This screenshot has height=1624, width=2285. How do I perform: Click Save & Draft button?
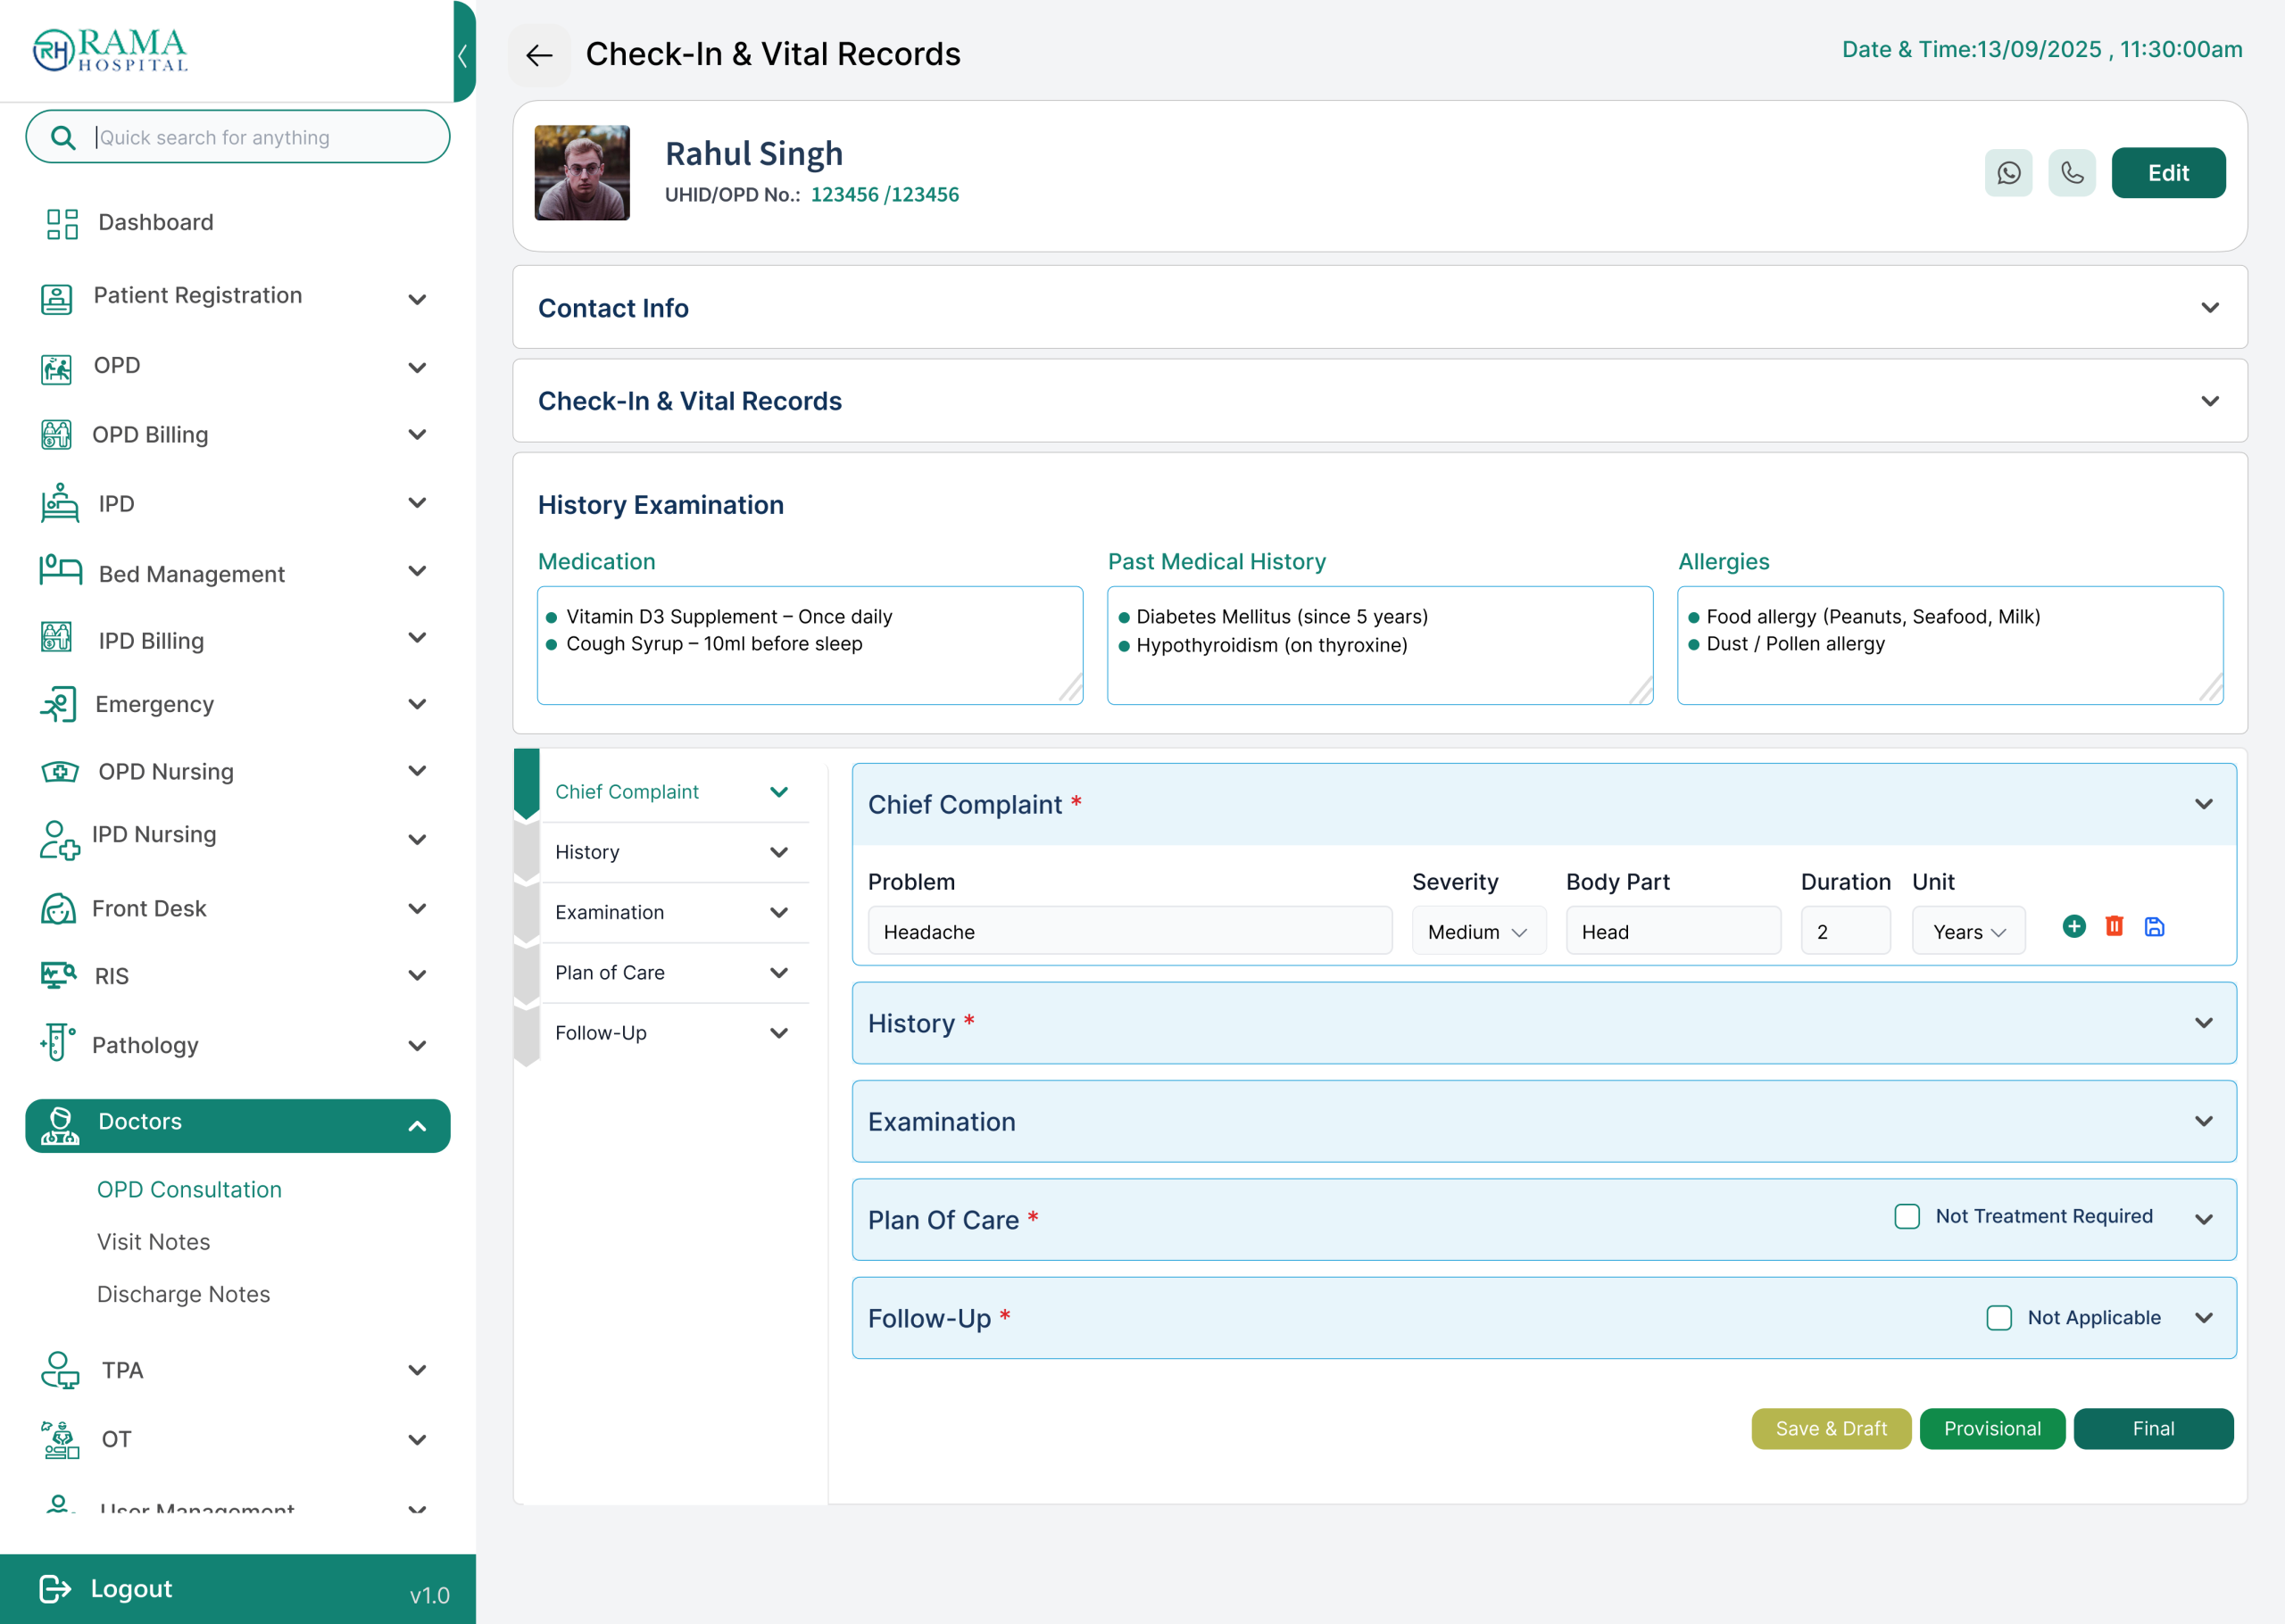pos(1831,1428)
